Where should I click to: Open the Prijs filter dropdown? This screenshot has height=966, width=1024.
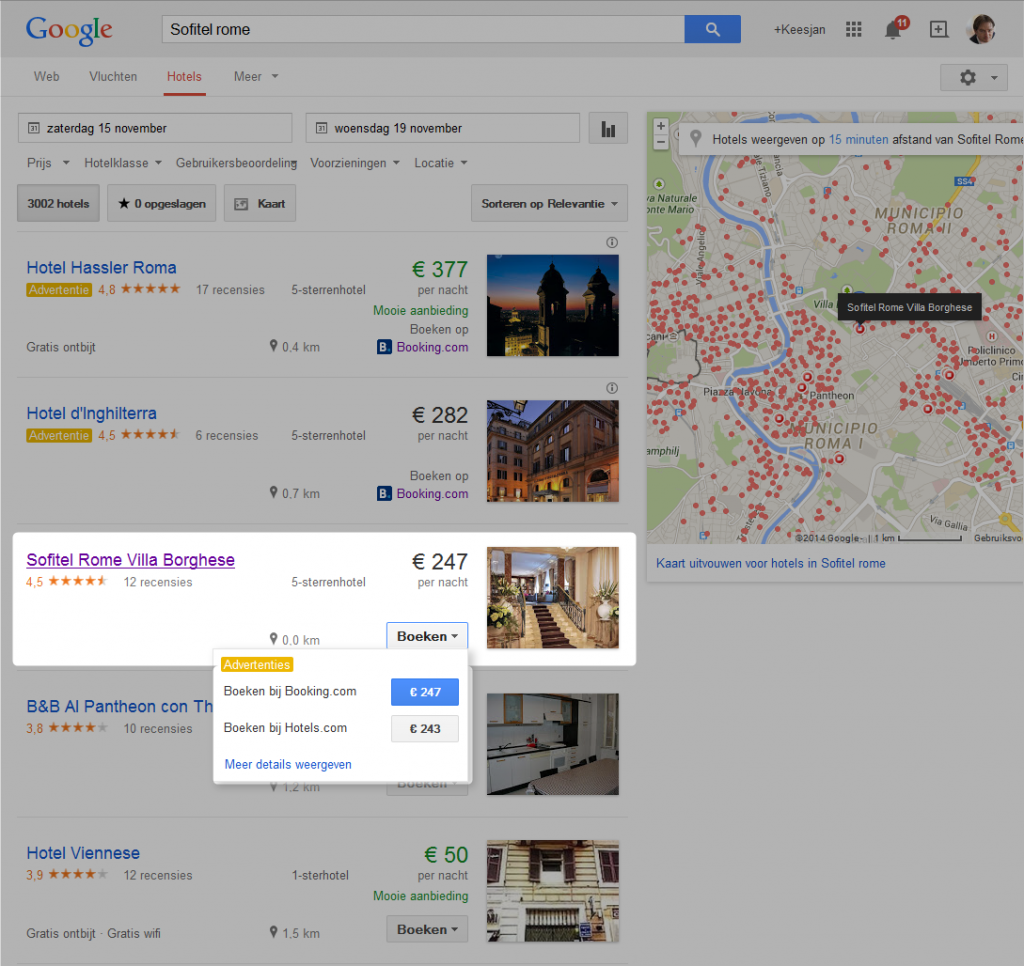pyautogui.click(x=48, y=163)
